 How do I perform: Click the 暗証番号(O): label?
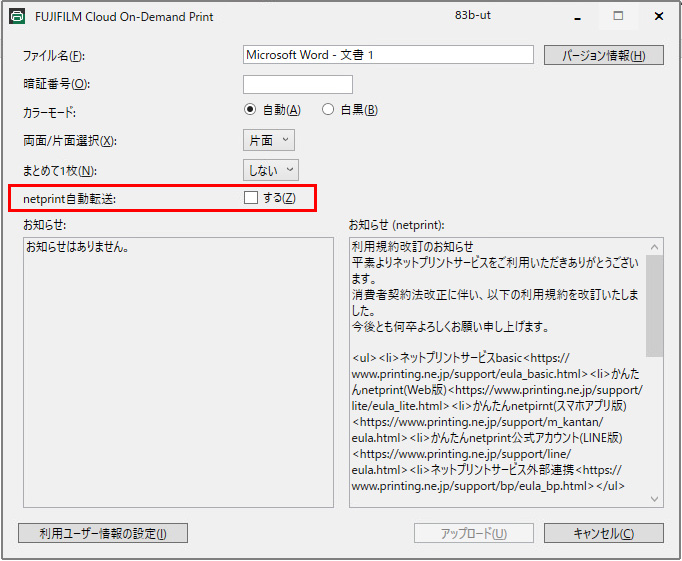click(57, 84)
